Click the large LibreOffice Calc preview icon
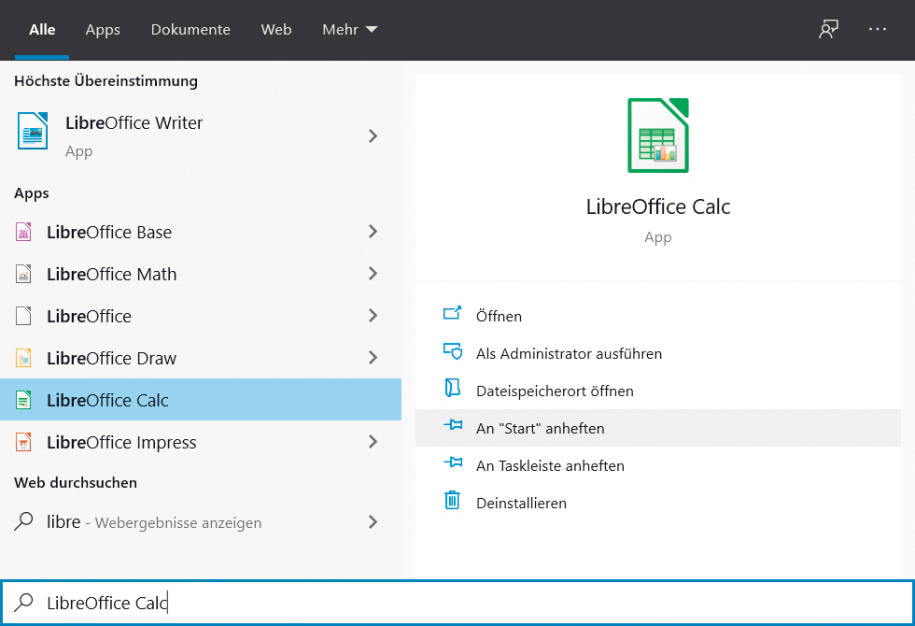 tap(658, 135)
